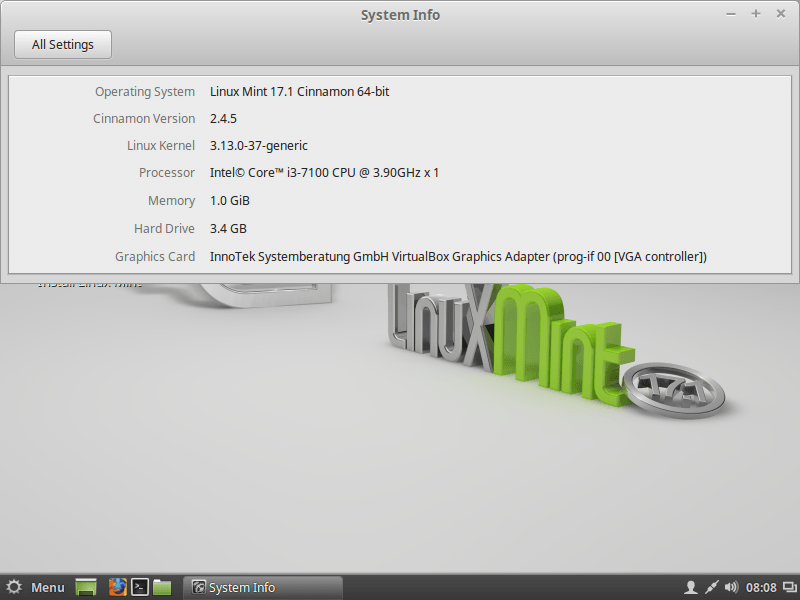Open the user applet icon

[691, 588]
